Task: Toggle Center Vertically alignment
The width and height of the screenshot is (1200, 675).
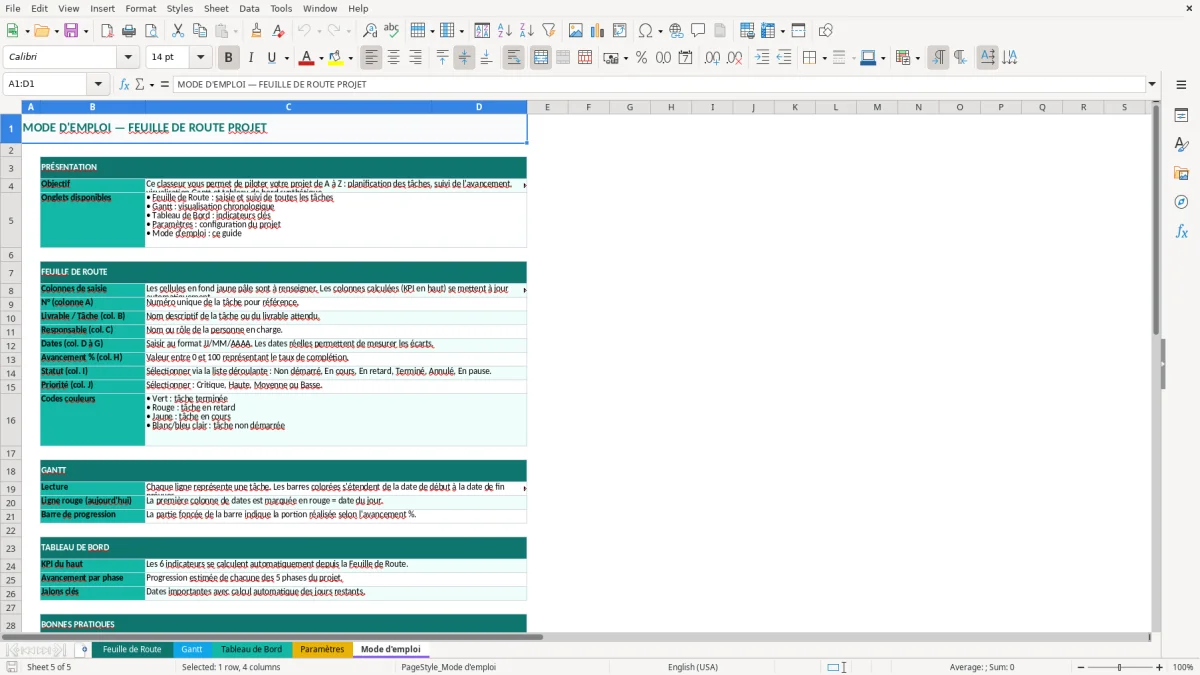Action: click(464, 58)
